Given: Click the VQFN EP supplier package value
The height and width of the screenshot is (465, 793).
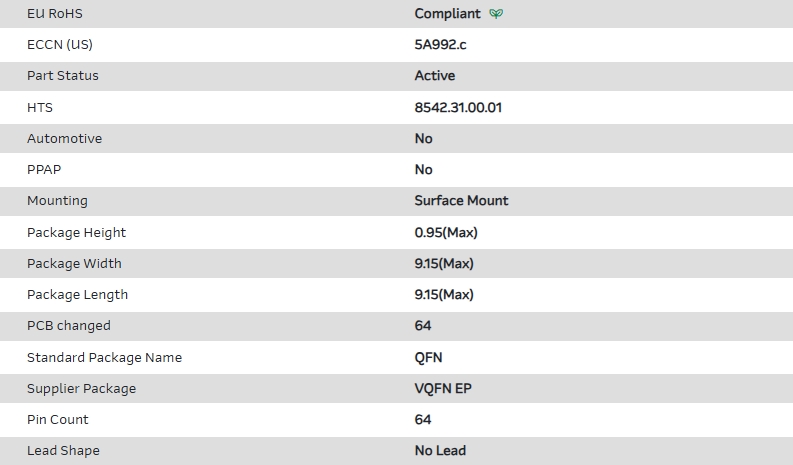Looking at the screenshot, I should point(443,389).
